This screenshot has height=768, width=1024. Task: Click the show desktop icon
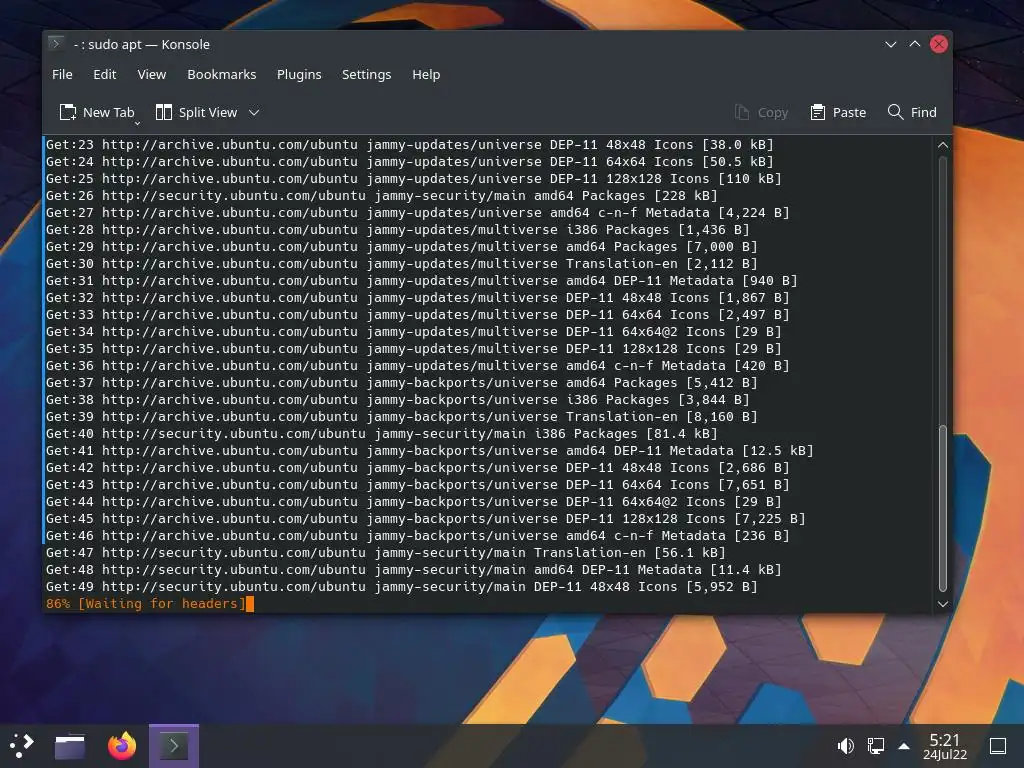(x=998, y=746)
